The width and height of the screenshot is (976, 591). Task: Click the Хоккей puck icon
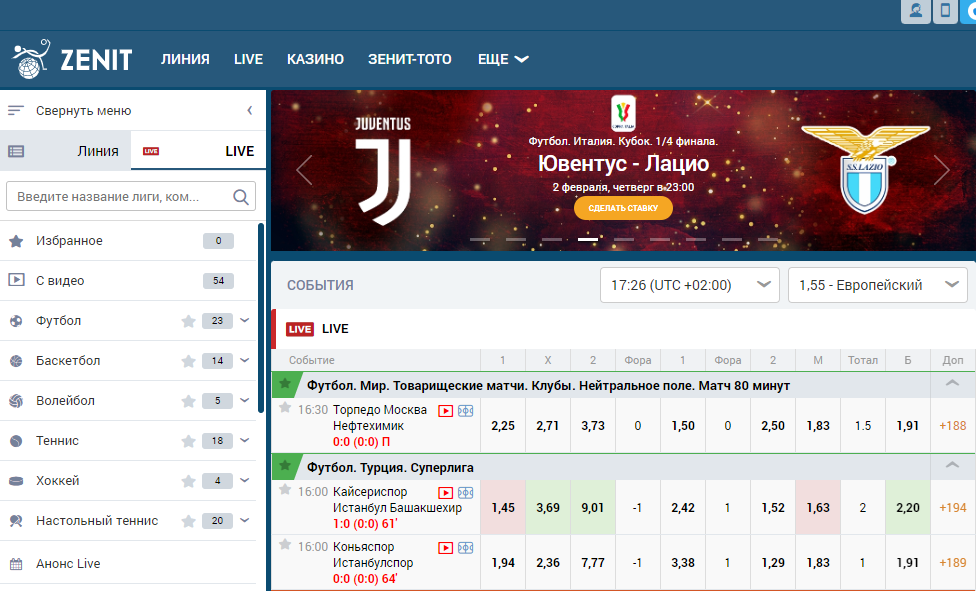coord(16,481)
